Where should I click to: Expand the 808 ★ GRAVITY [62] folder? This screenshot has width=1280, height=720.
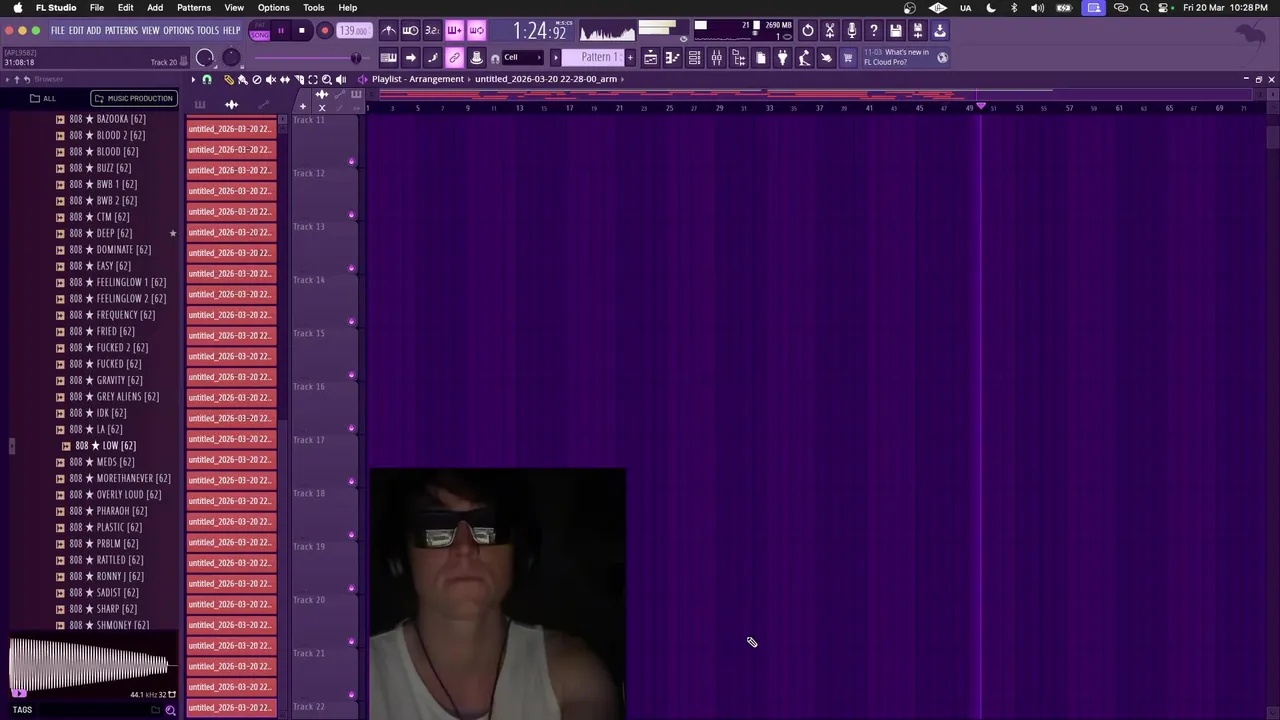point(60,380)
